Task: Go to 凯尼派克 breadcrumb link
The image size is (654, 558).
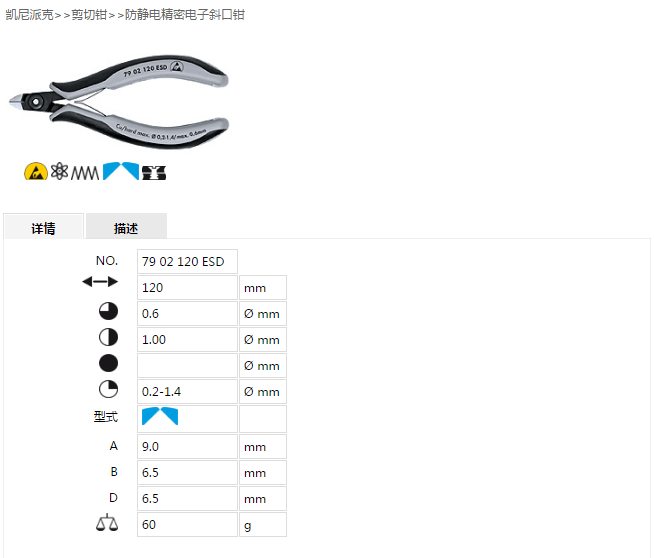Action: click(x=29, y=15)
